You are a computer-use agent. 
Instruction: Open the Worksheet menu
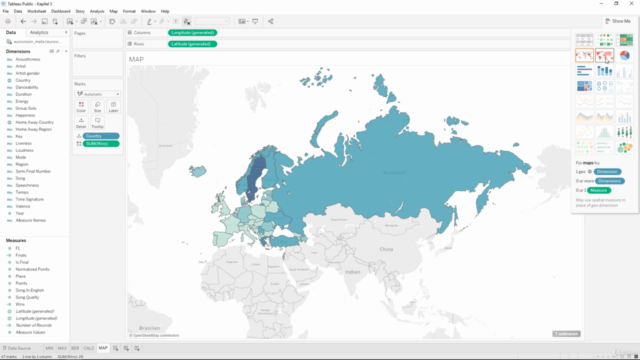pyautogui.click(x=36, y=11)
